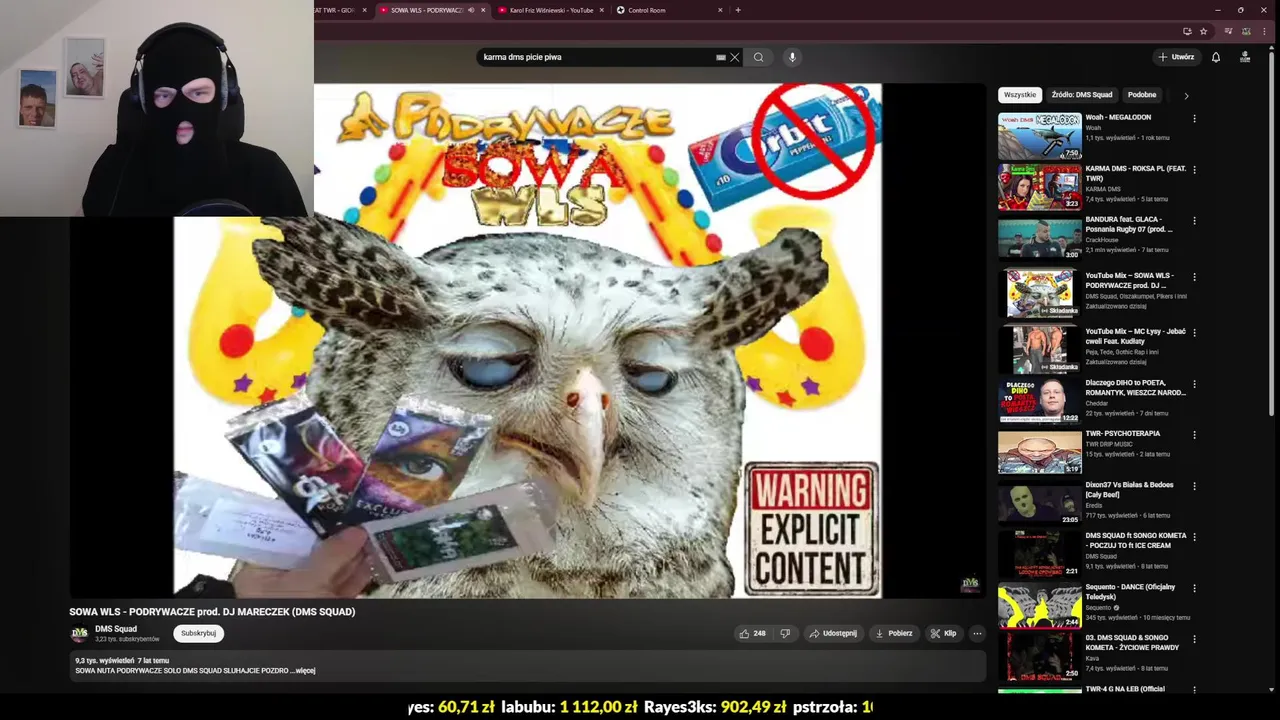Open TWR- PSYCHOTERAPIA thumbnail
Image resolution: width=1280 pixels, height=720 pixels.
point(1040,452)
